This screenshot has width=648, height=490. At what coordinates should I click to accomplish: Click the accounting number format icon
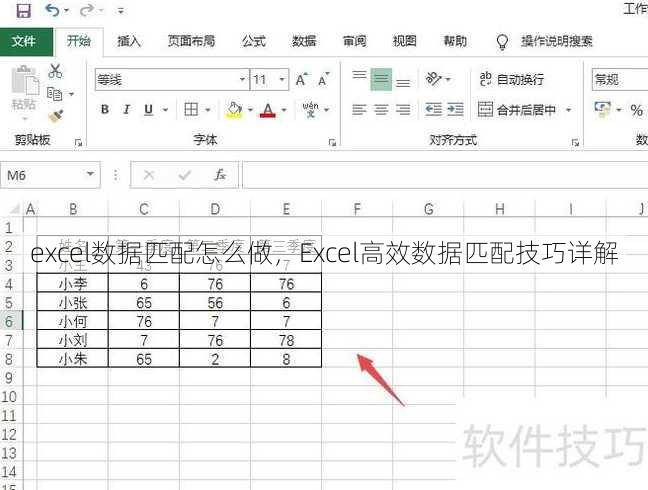[x=603, y=109]
